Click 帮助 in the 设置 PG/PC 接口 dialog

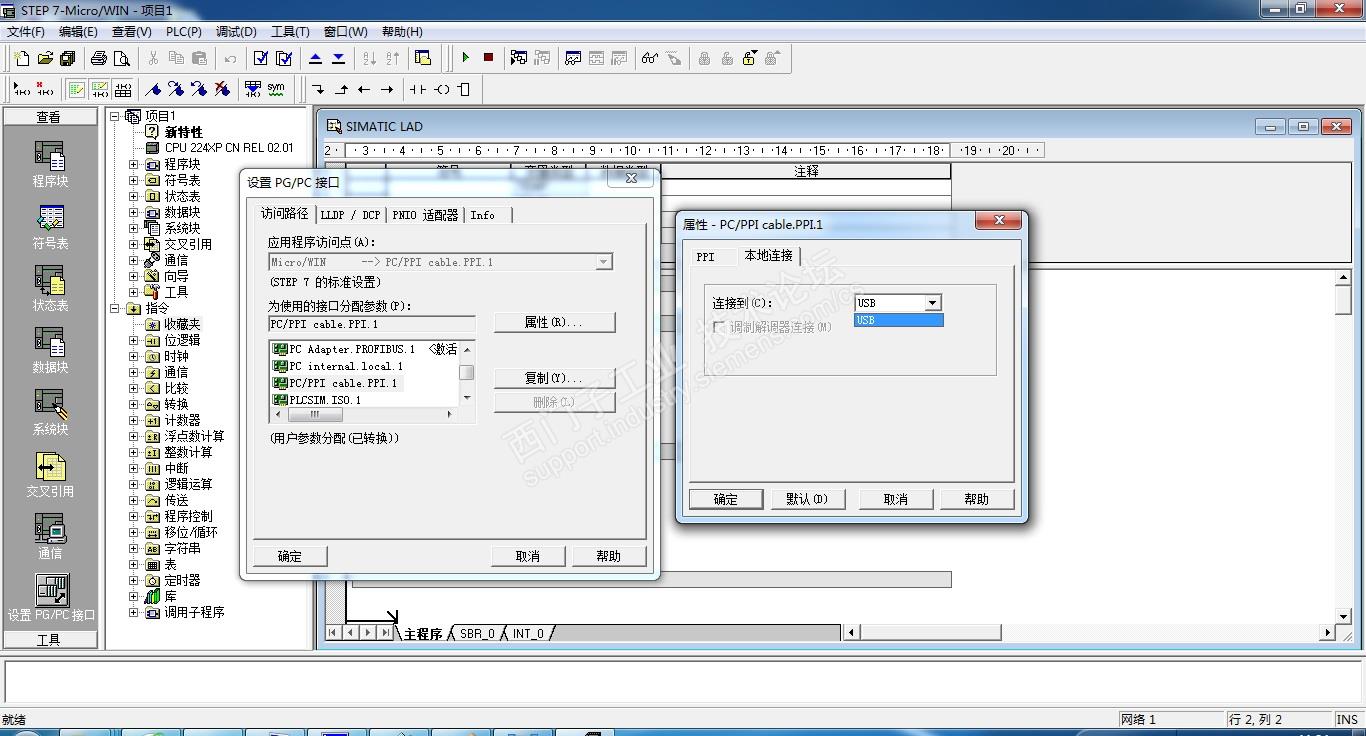pyautogui.click(x=609, y=556)
